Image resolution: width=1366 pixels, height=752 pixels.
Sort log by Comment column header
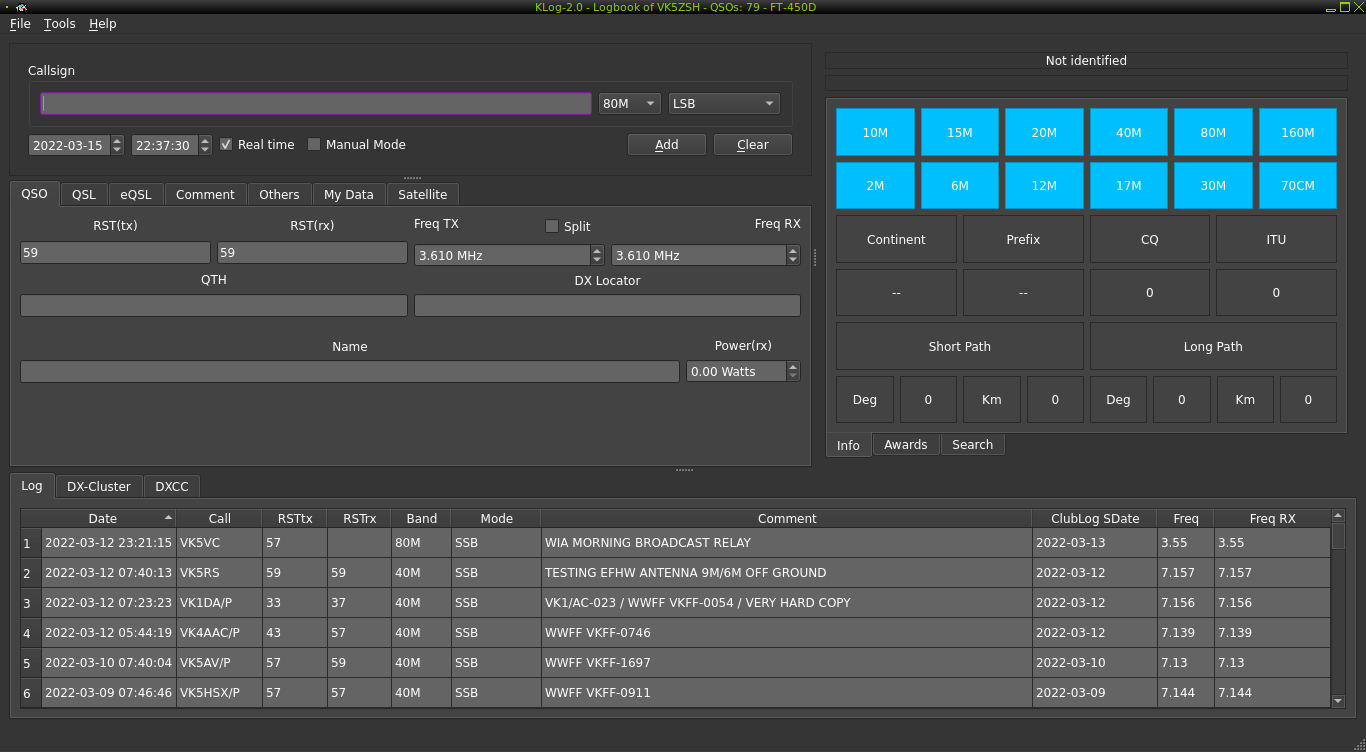pyautogui.click(x=787, y=519)
